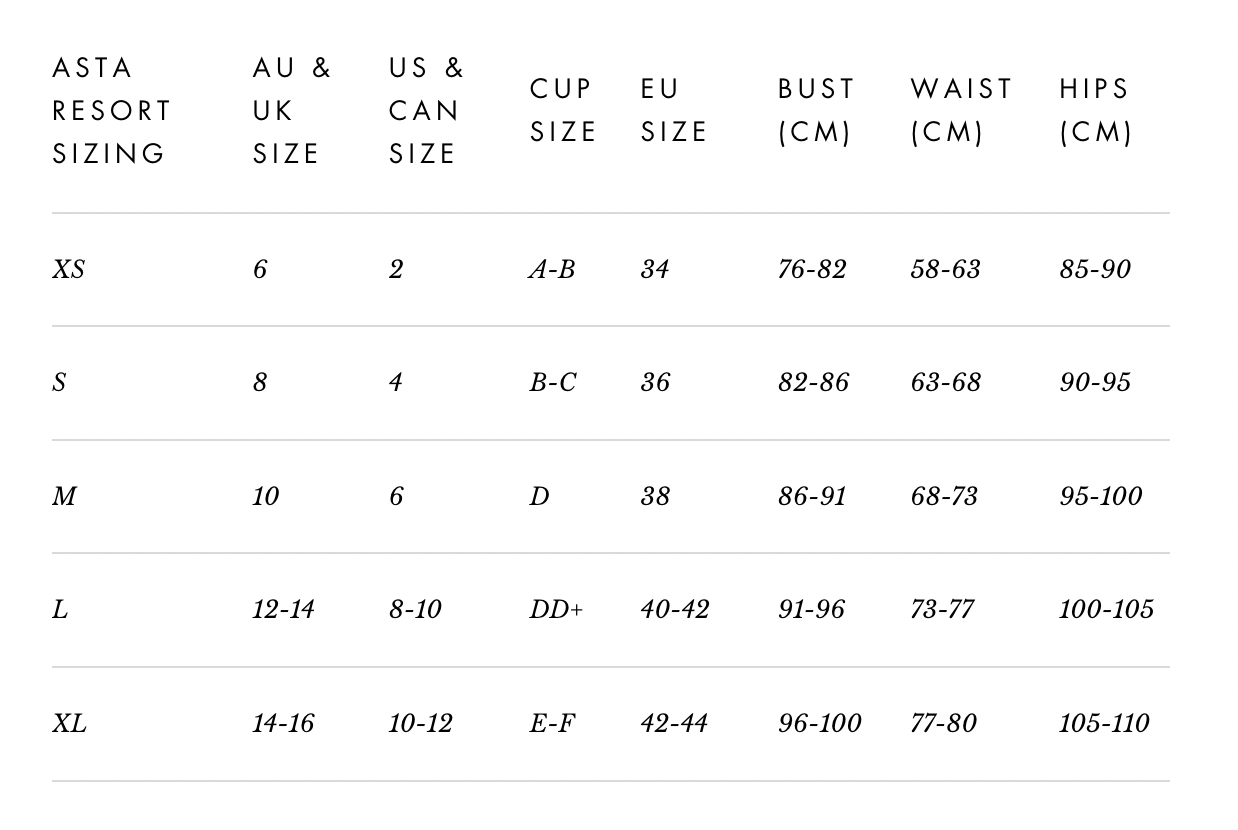Select the S row label
The width and height of the screenshot is (1238, 830).
[x=59, y=383]
